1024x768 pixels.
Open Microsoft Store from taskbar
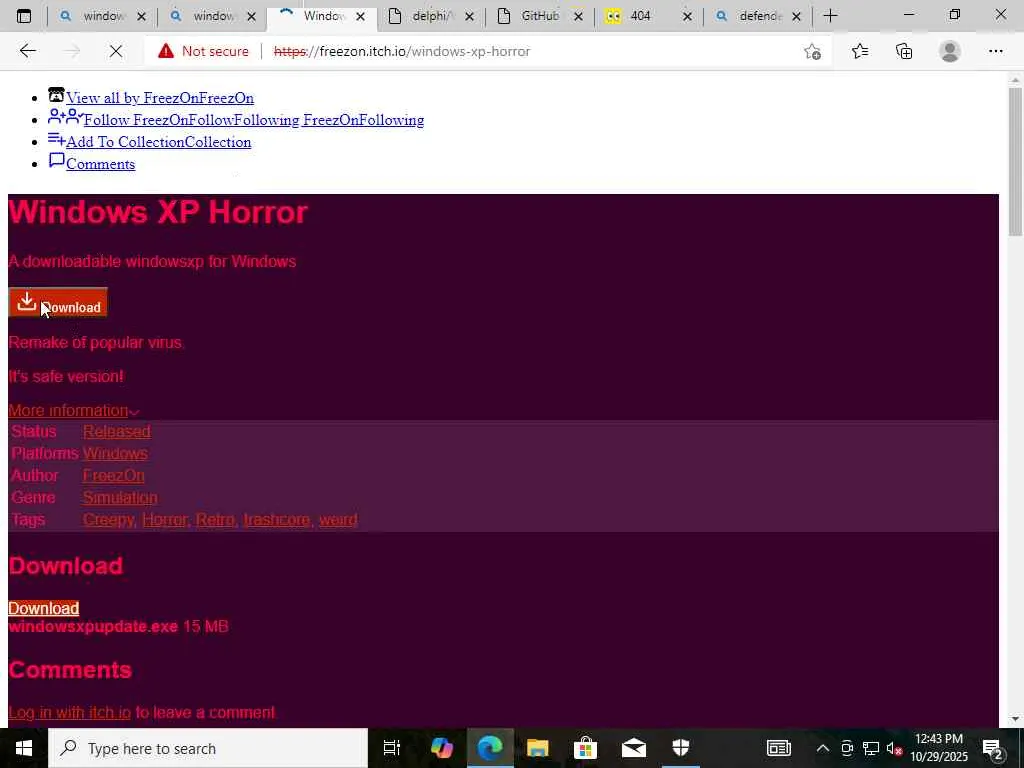pos(585,748)
